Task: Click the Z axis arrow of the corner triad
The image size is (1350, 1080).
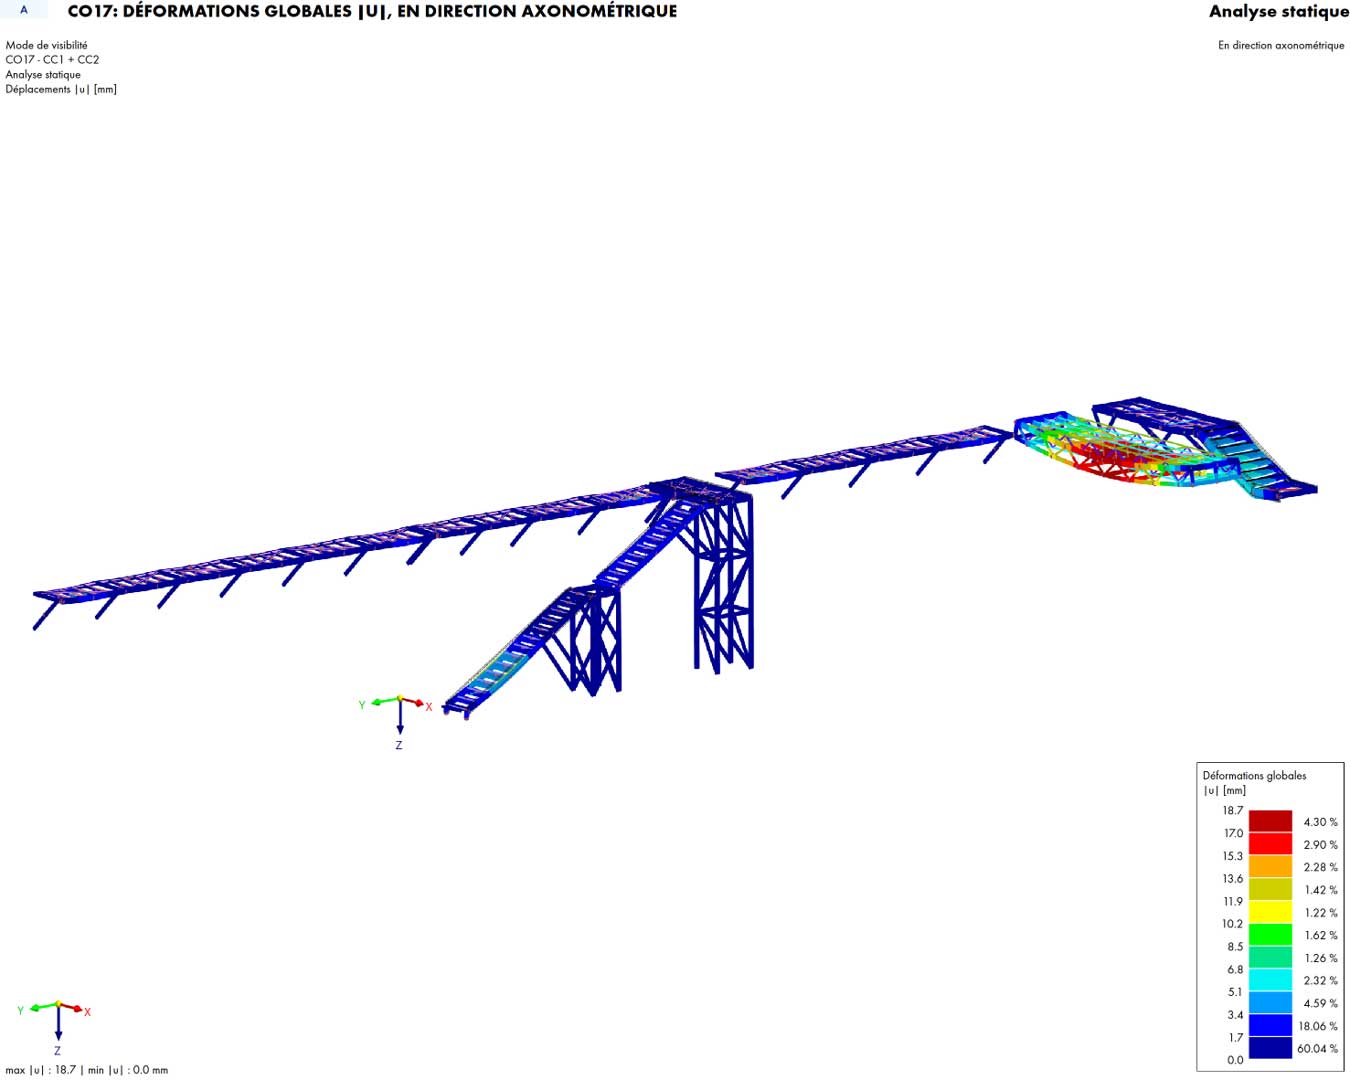Action: (58, 1030)
